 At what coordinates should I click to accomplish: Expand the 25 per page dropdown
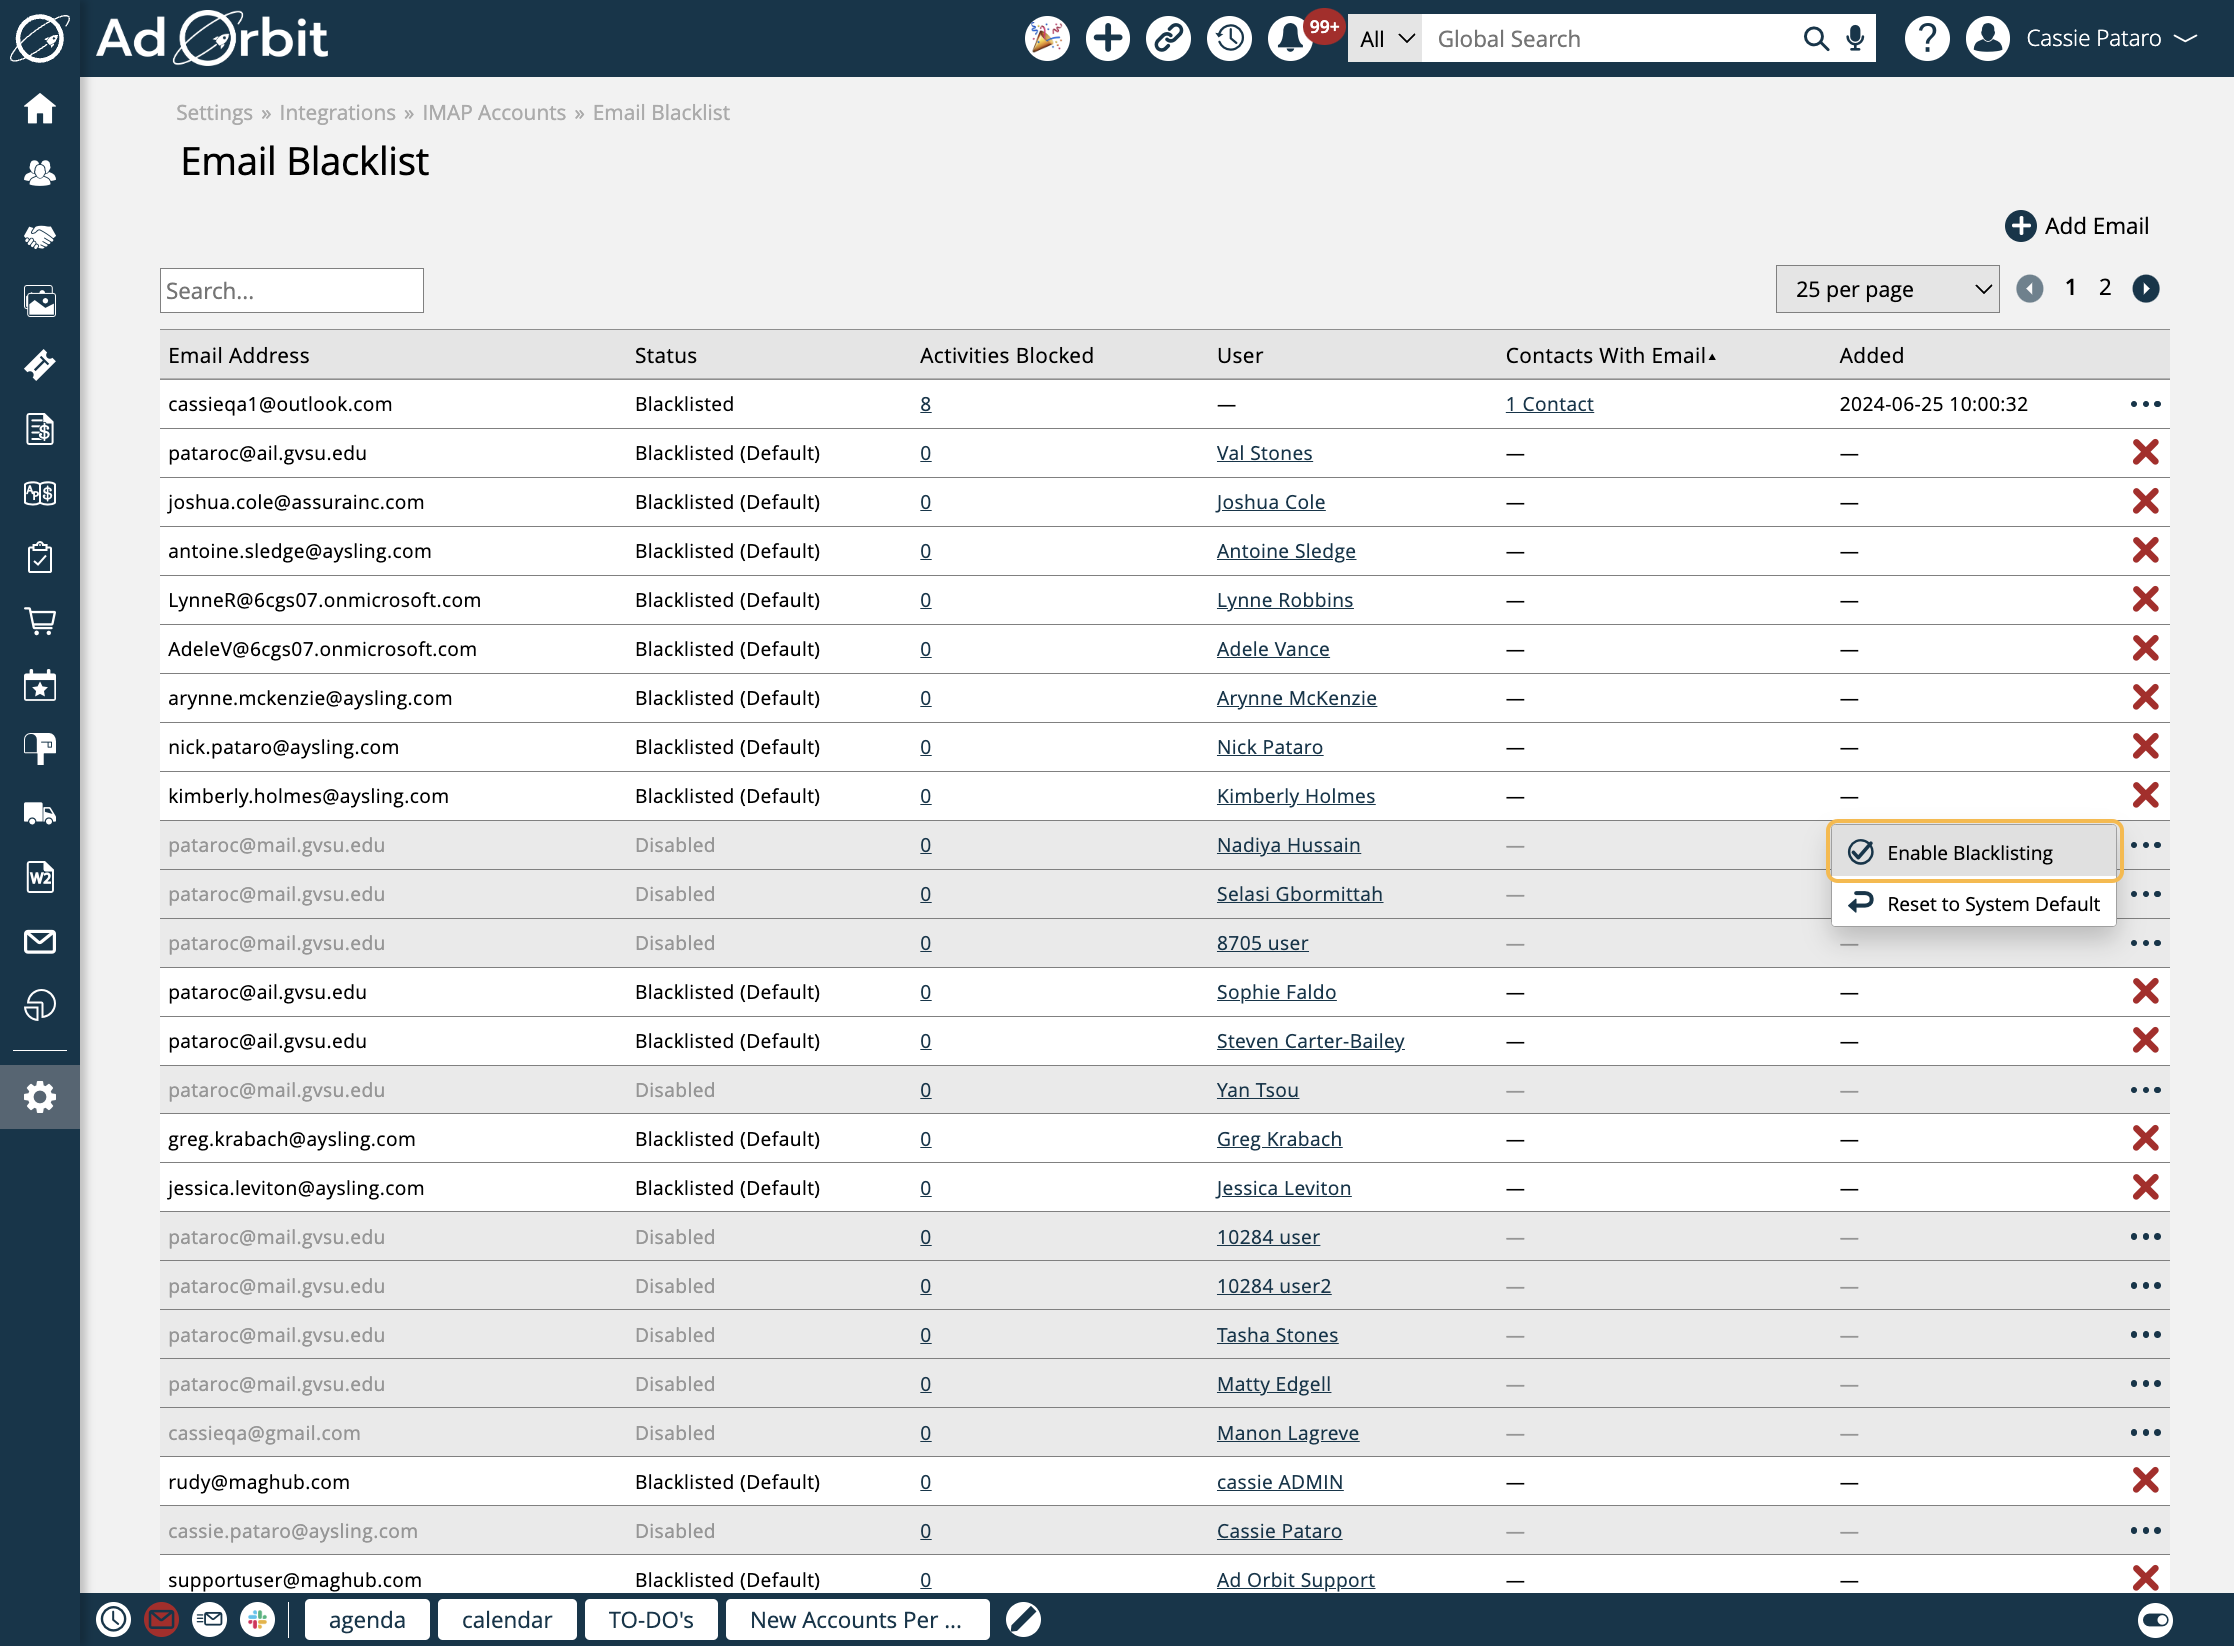1887,290
